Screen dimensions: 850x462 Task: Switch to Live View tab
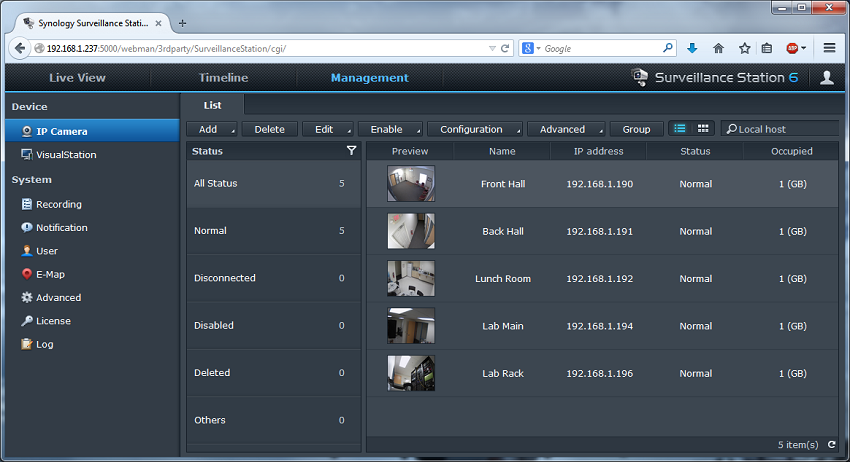click(78, 78)
